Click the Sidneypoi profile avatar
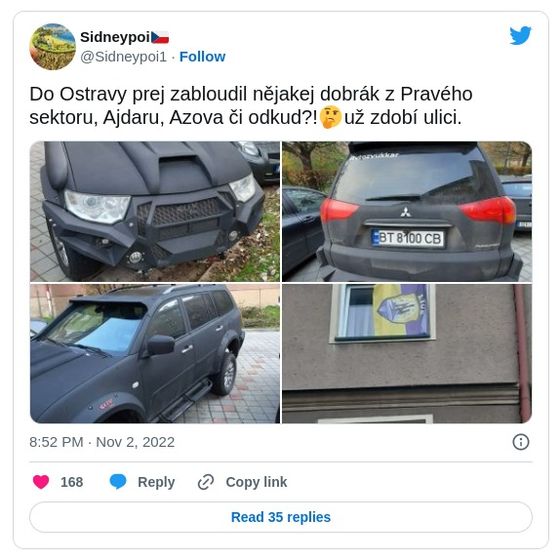 pyautogui.click(x=52, y=46)
